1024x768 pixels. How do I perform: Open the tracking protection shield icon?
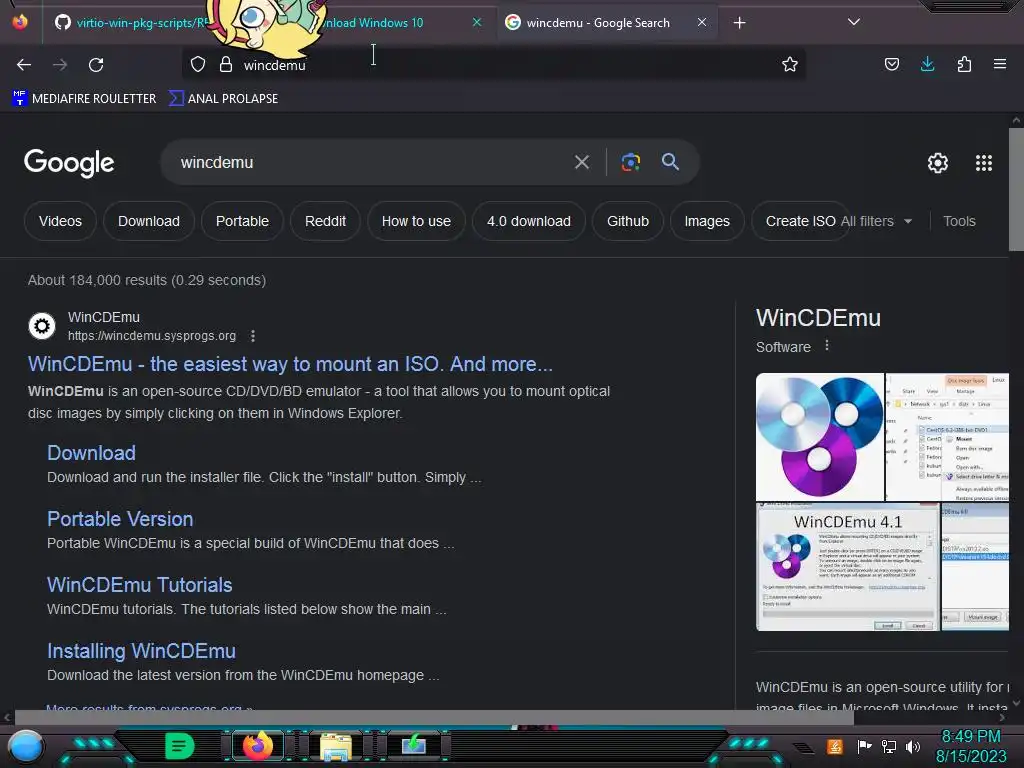198,64
